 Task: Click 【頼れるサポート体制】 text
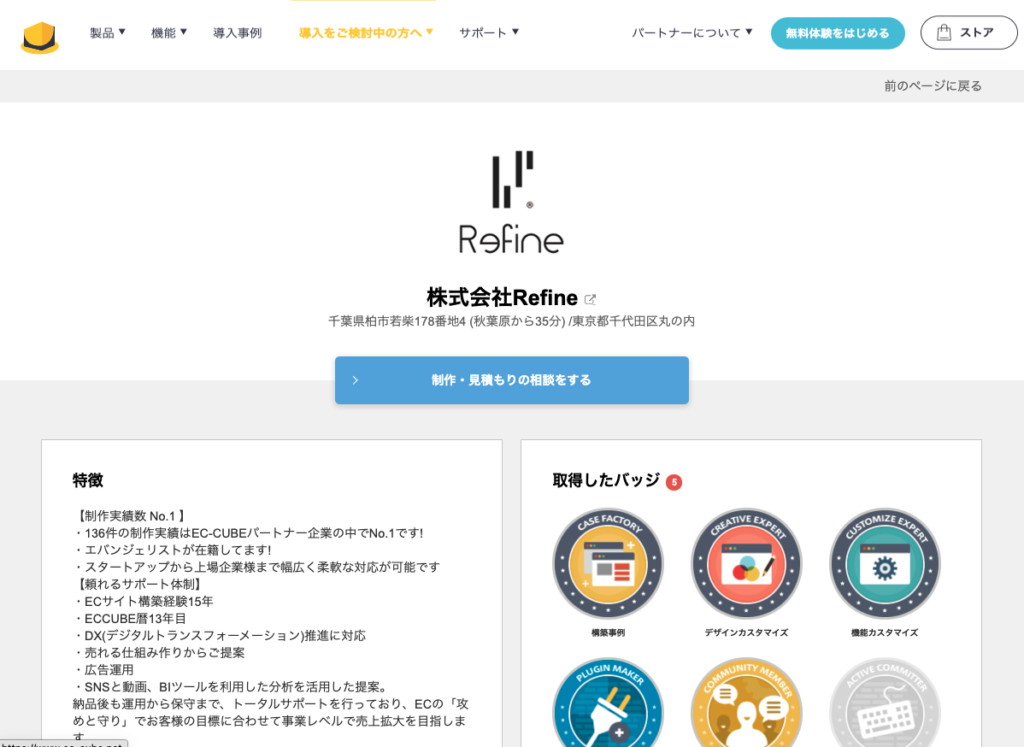pos(140,584)
